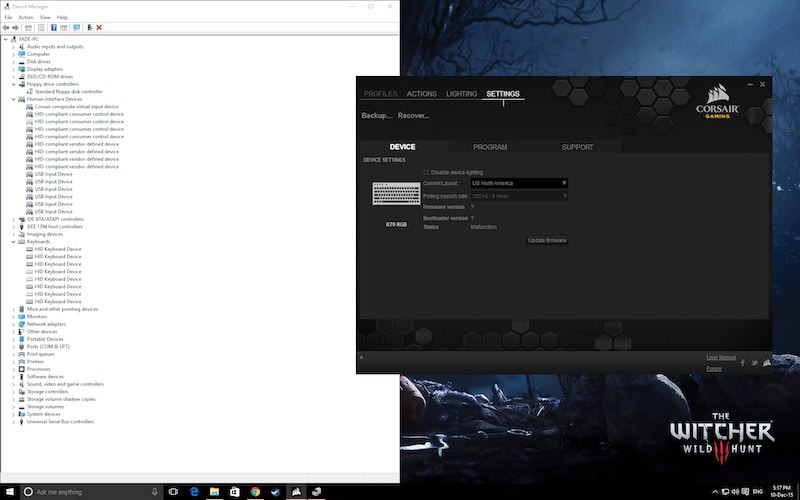Open Task View on the taskbar

[173, 492]
